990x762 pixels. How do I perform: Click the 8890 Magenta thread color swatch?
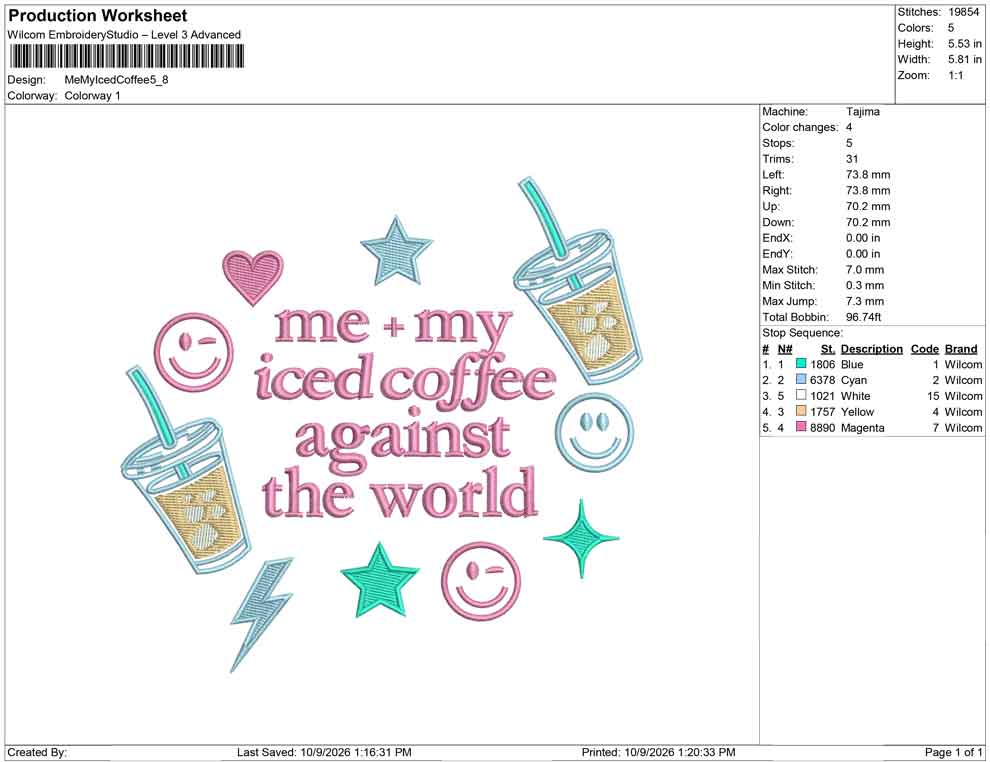(x=801, y=427)
